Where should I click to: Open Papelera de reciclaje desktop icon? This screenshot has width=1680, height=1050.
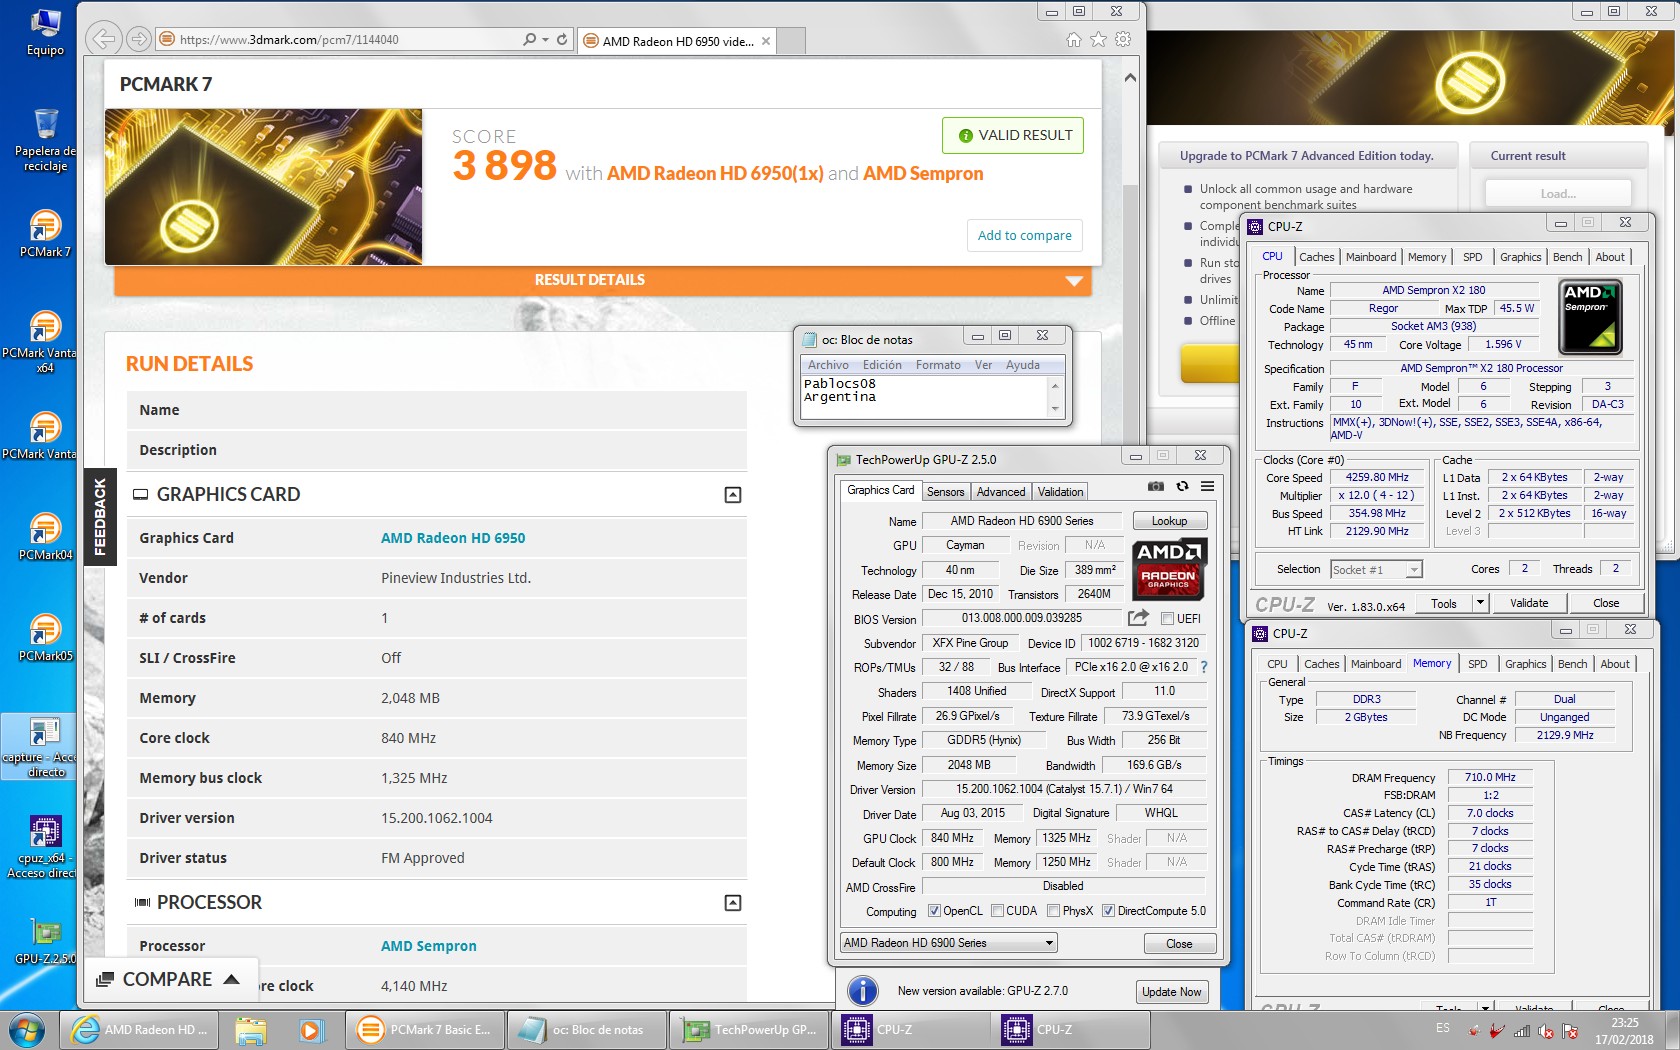click(45, 140)
